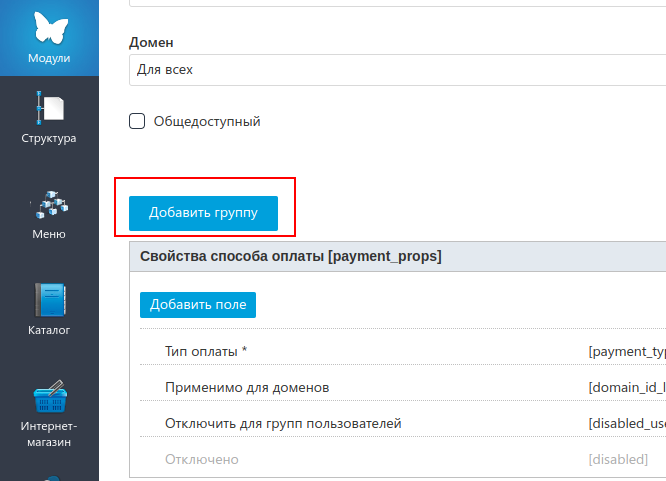Image resolution: width=666 pixels, height=481 pixels.
Task: Click Отключить для групп пользователей field
Action: [282, 423]
